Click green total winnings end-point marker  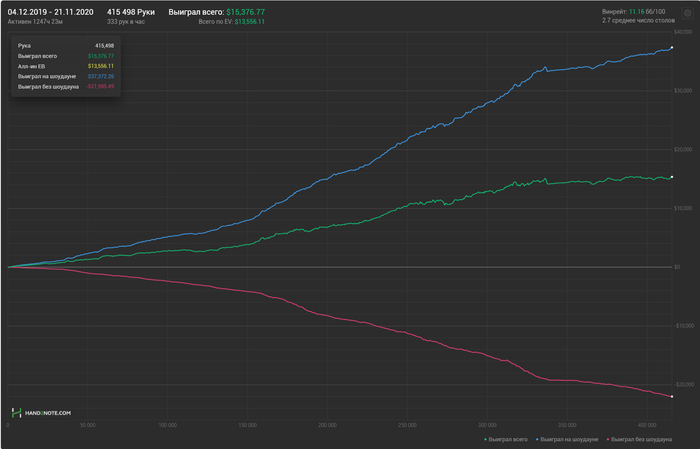pos(672,177)
